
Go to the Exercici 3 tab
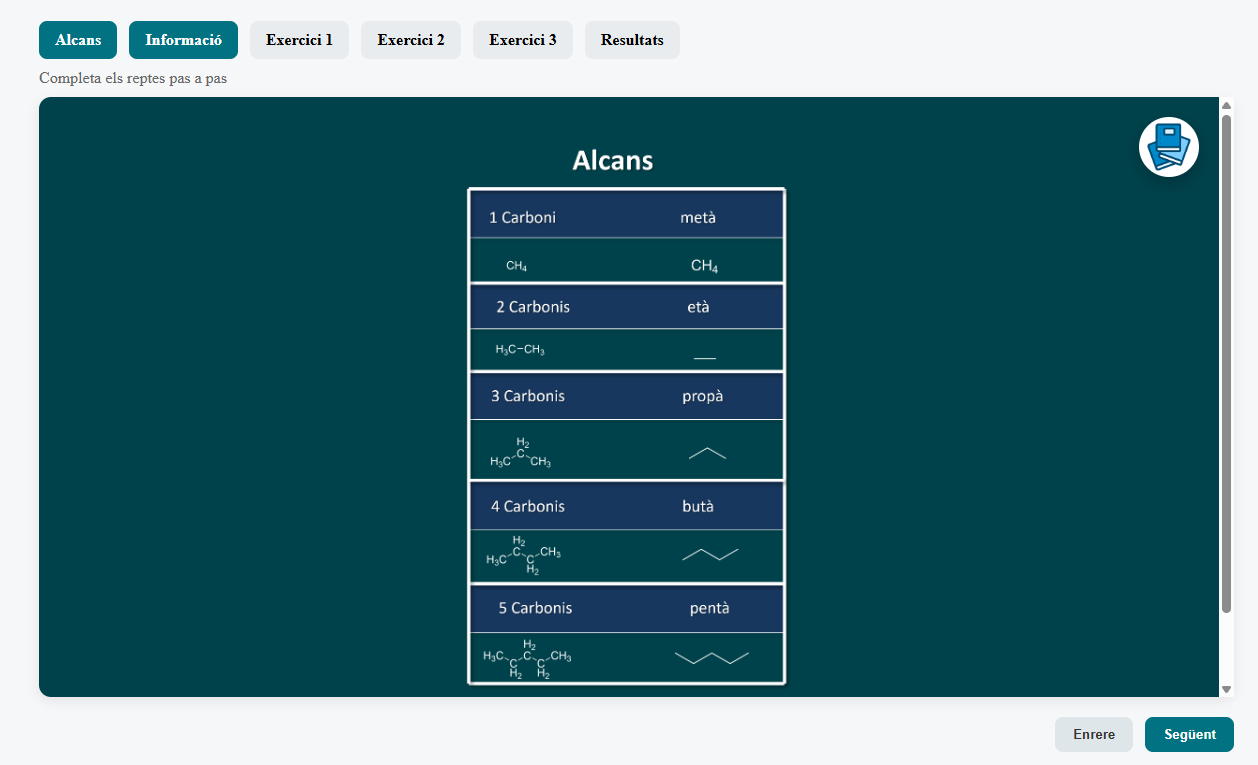pos(523,40)
